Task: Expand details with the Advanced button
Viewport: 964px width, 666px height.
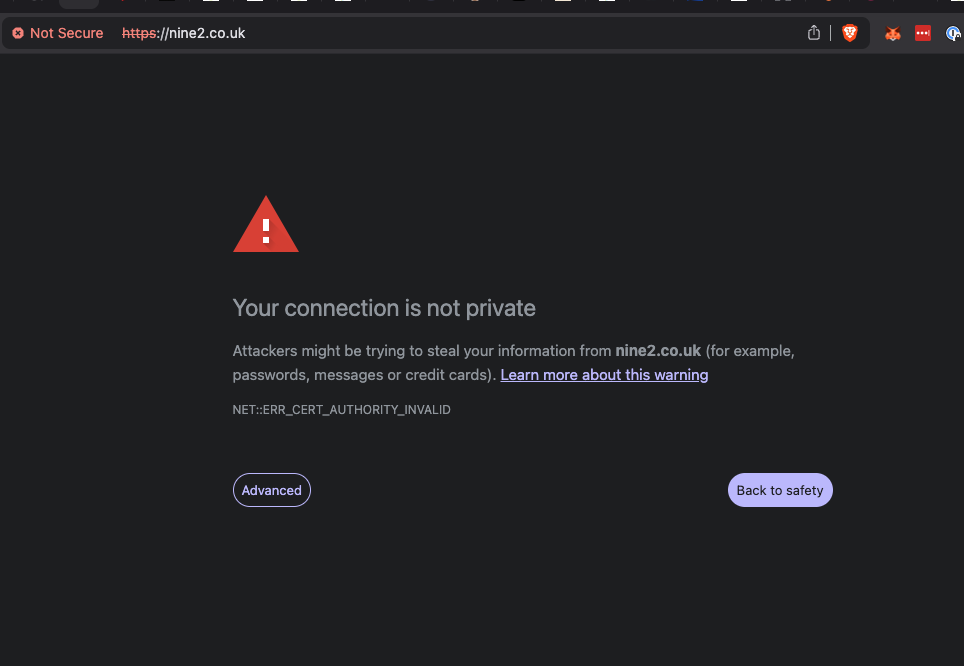Action: [x=271, y=490]
